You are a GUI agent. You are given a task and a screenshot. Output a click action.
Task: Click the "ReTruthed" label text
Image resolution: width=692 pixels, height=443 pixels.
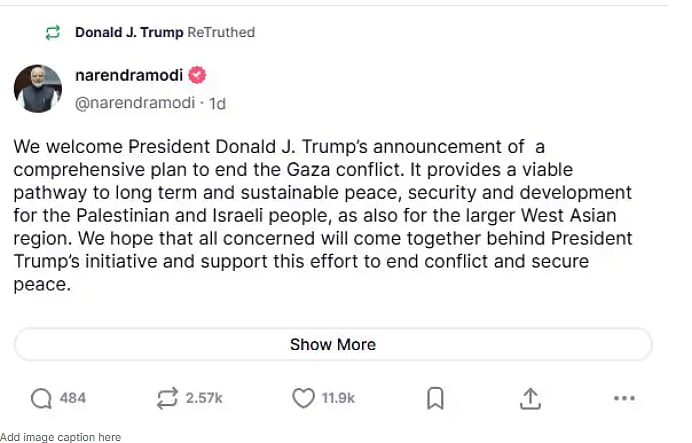click(221, 33)
